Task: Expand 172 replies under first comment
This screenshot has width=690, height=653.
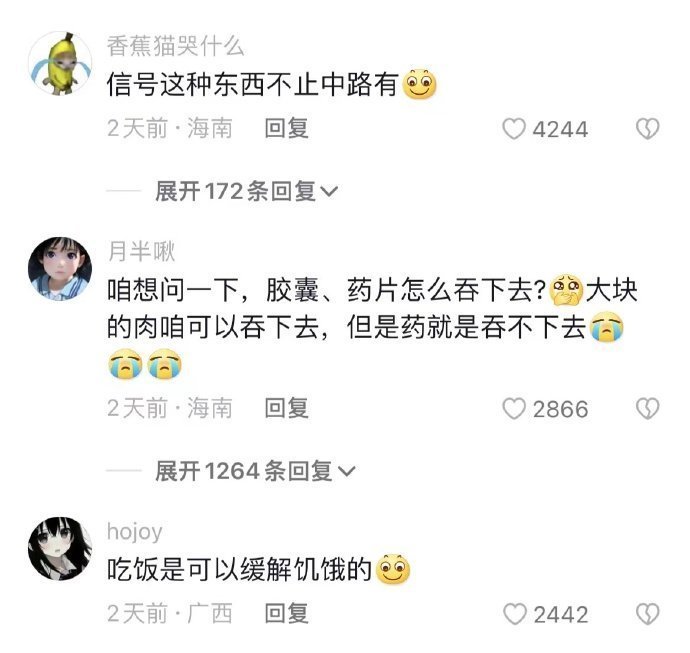Action: pos(246,191)
